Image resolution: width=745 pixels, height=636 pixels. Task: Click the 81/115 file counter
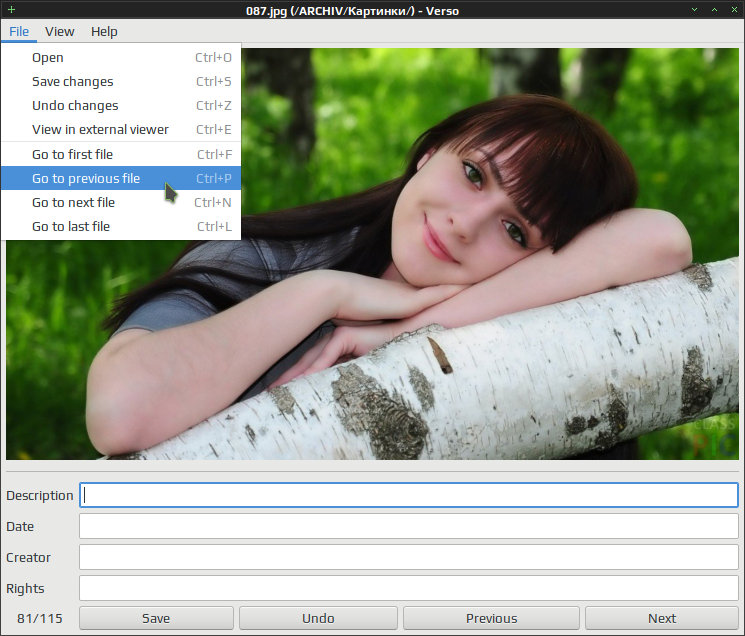pos(40,618)
